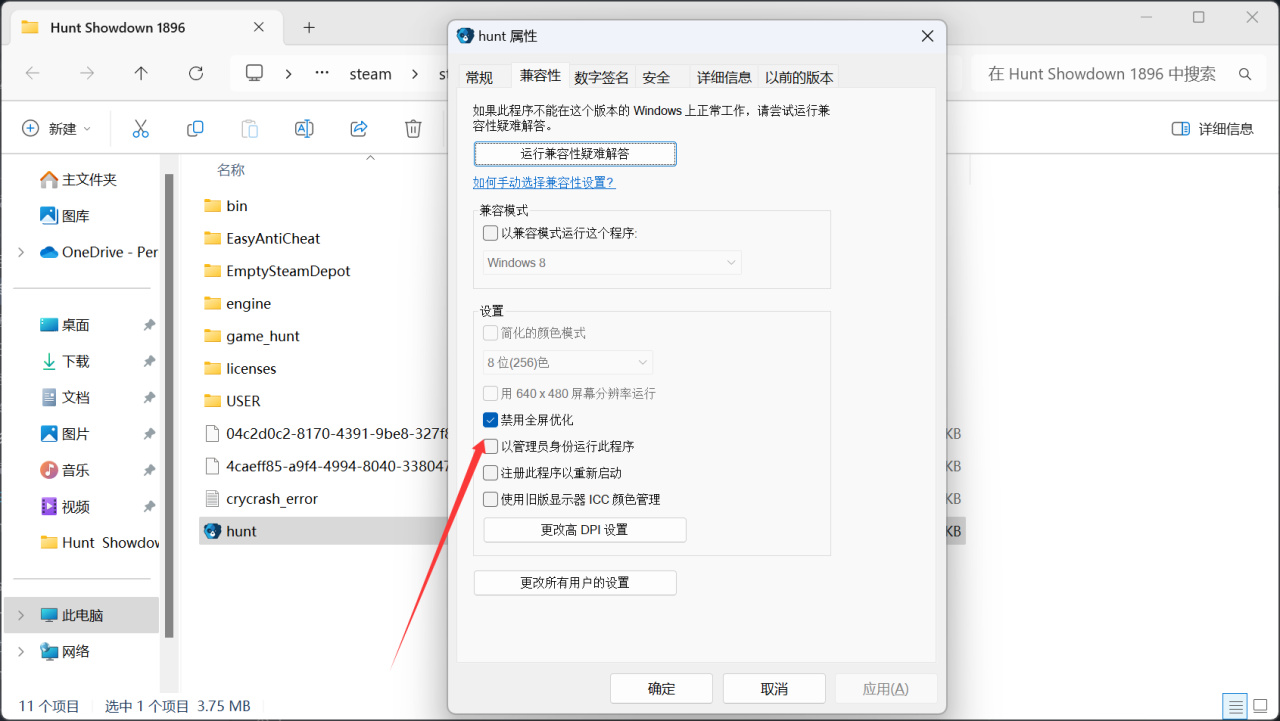Viewport: 1280px width, 721px height.
Task: Expand 此电脑 in the sidebar
Action: (21, 615)
